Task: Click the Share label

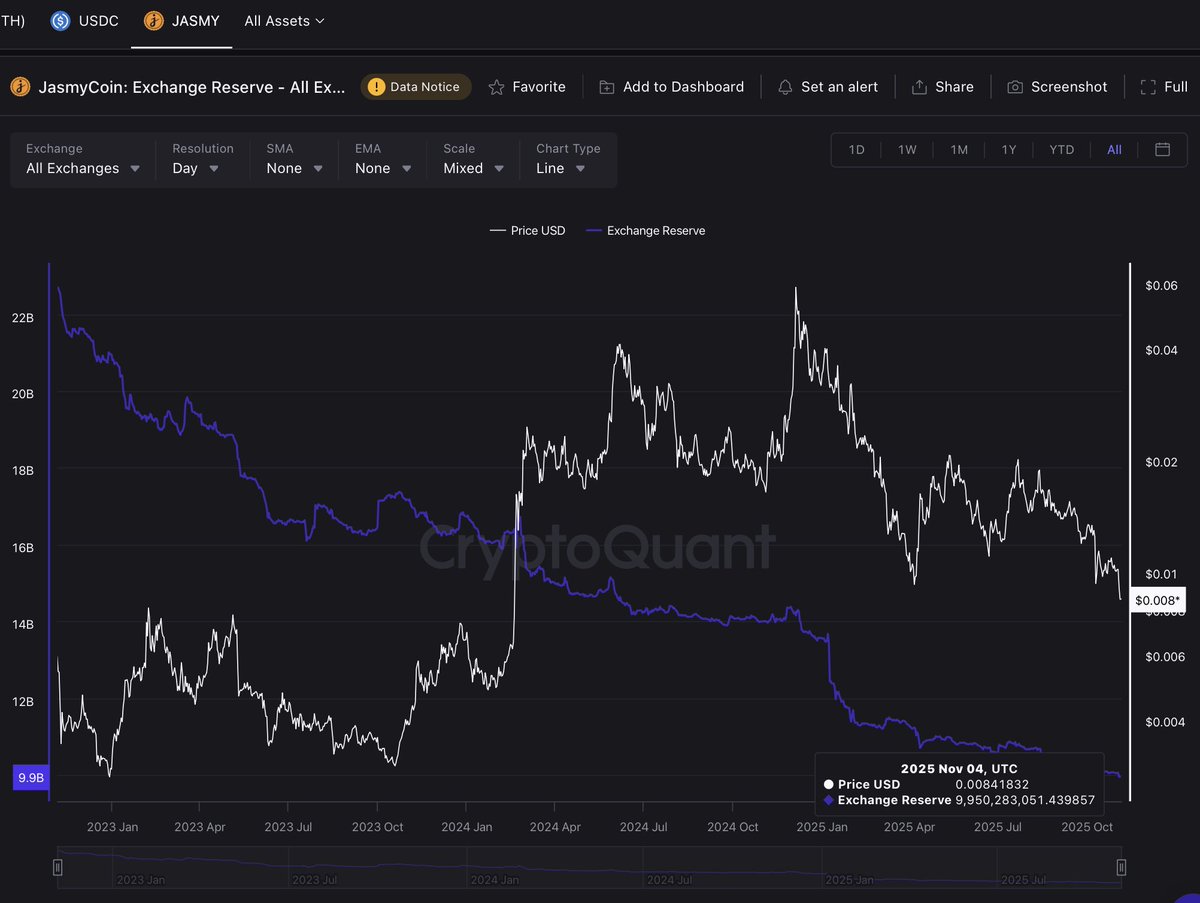Action: click(954, 87)
